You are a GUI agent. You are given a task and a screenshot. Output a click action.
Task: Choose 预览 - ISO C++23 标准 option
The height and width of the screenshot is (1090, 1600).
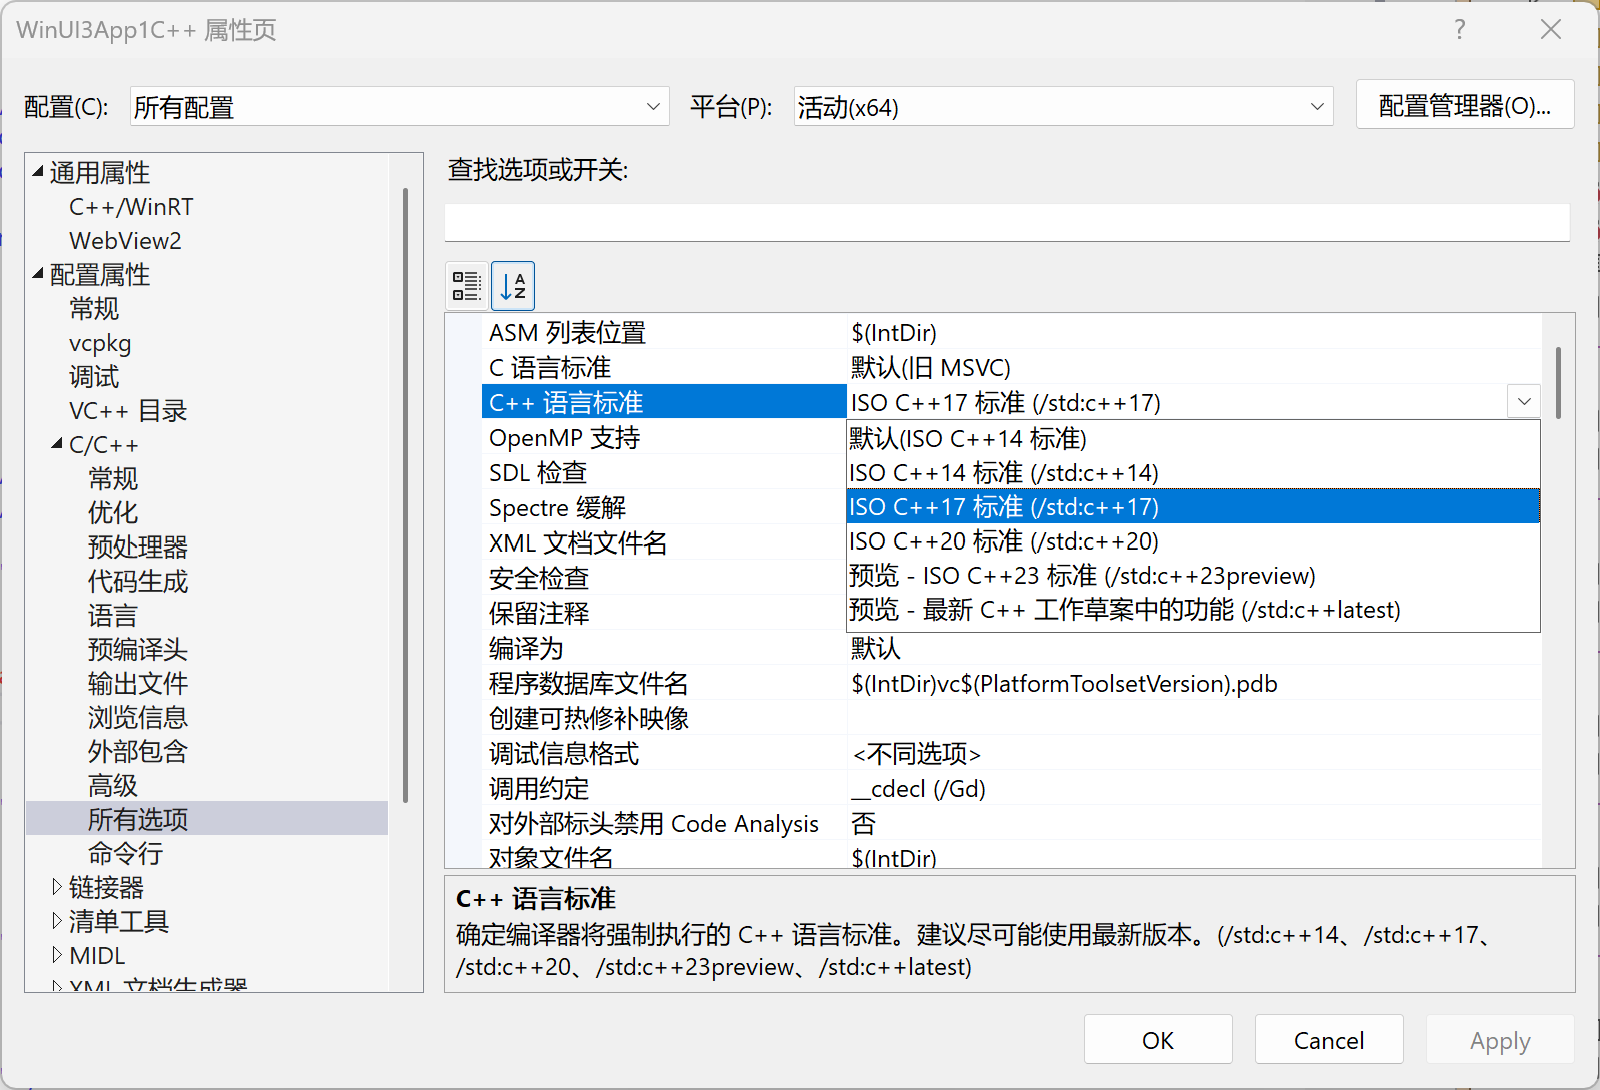tap(1080, 575)
